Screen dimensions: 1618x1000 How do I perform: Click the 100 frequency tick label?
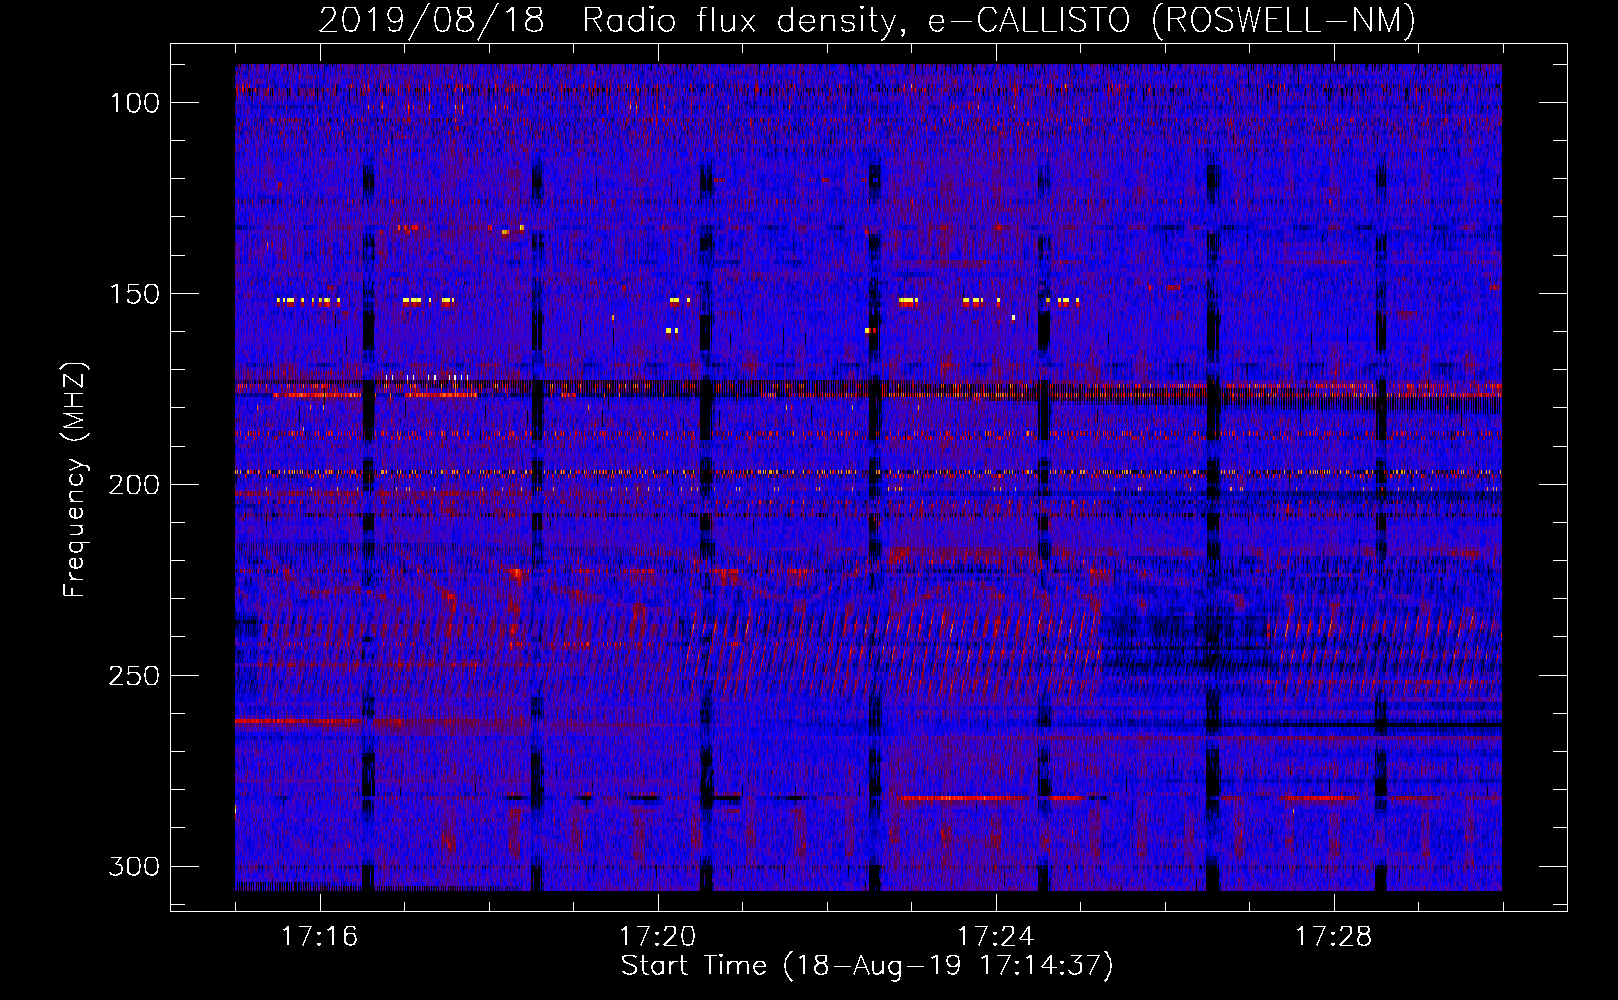[134, 103]
